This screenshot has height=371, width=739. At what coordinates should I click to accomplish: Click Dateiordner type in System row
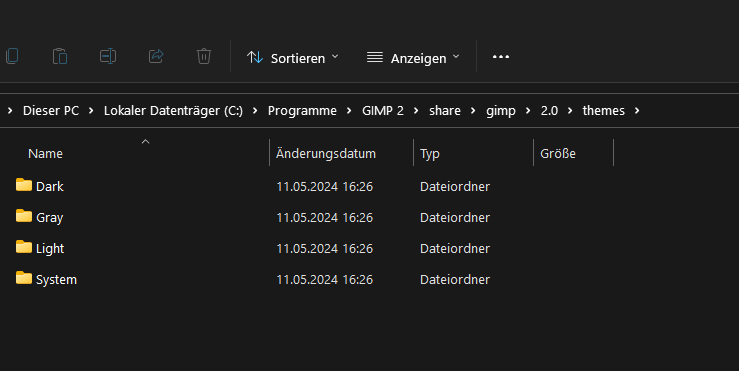(x=455, y=280)
